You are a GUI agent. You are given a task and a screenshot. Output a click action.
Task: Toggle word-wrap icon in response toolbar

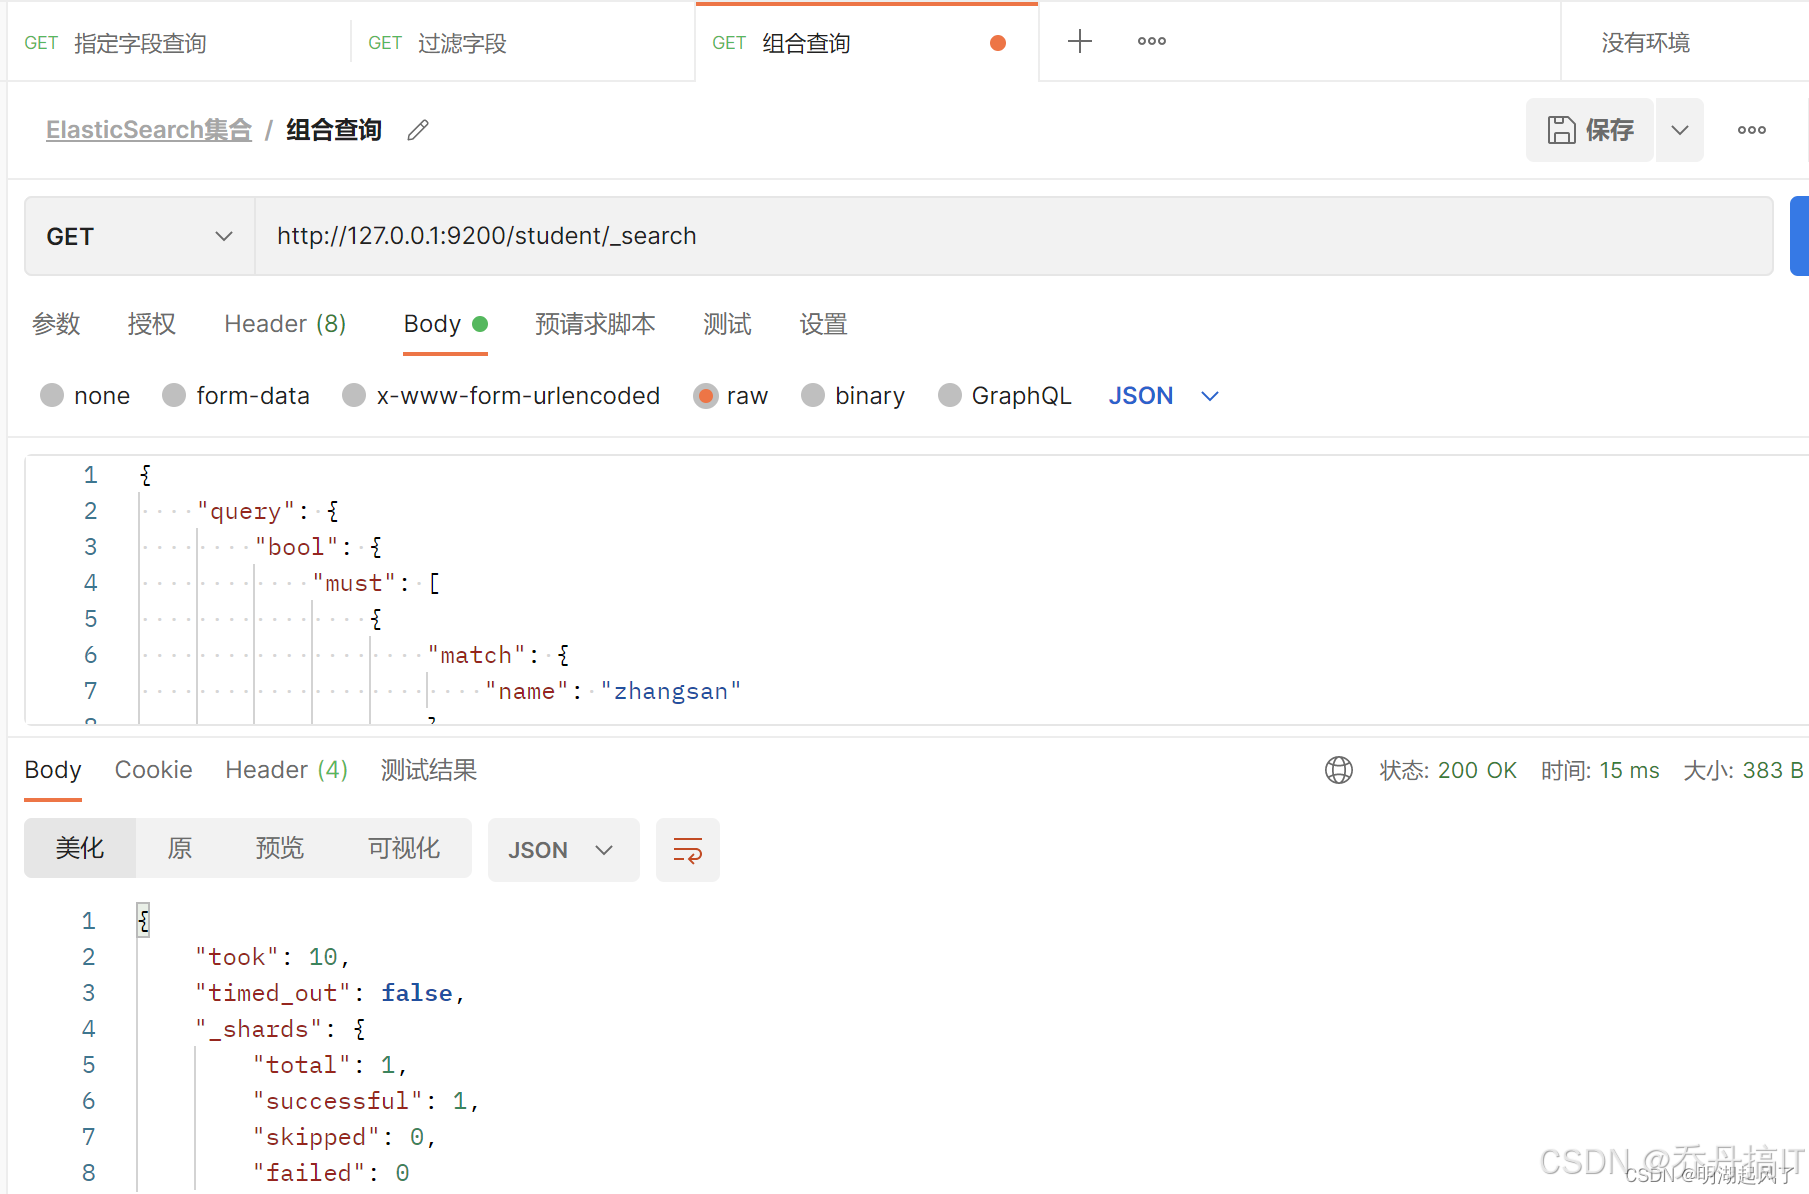coord(688,850)
